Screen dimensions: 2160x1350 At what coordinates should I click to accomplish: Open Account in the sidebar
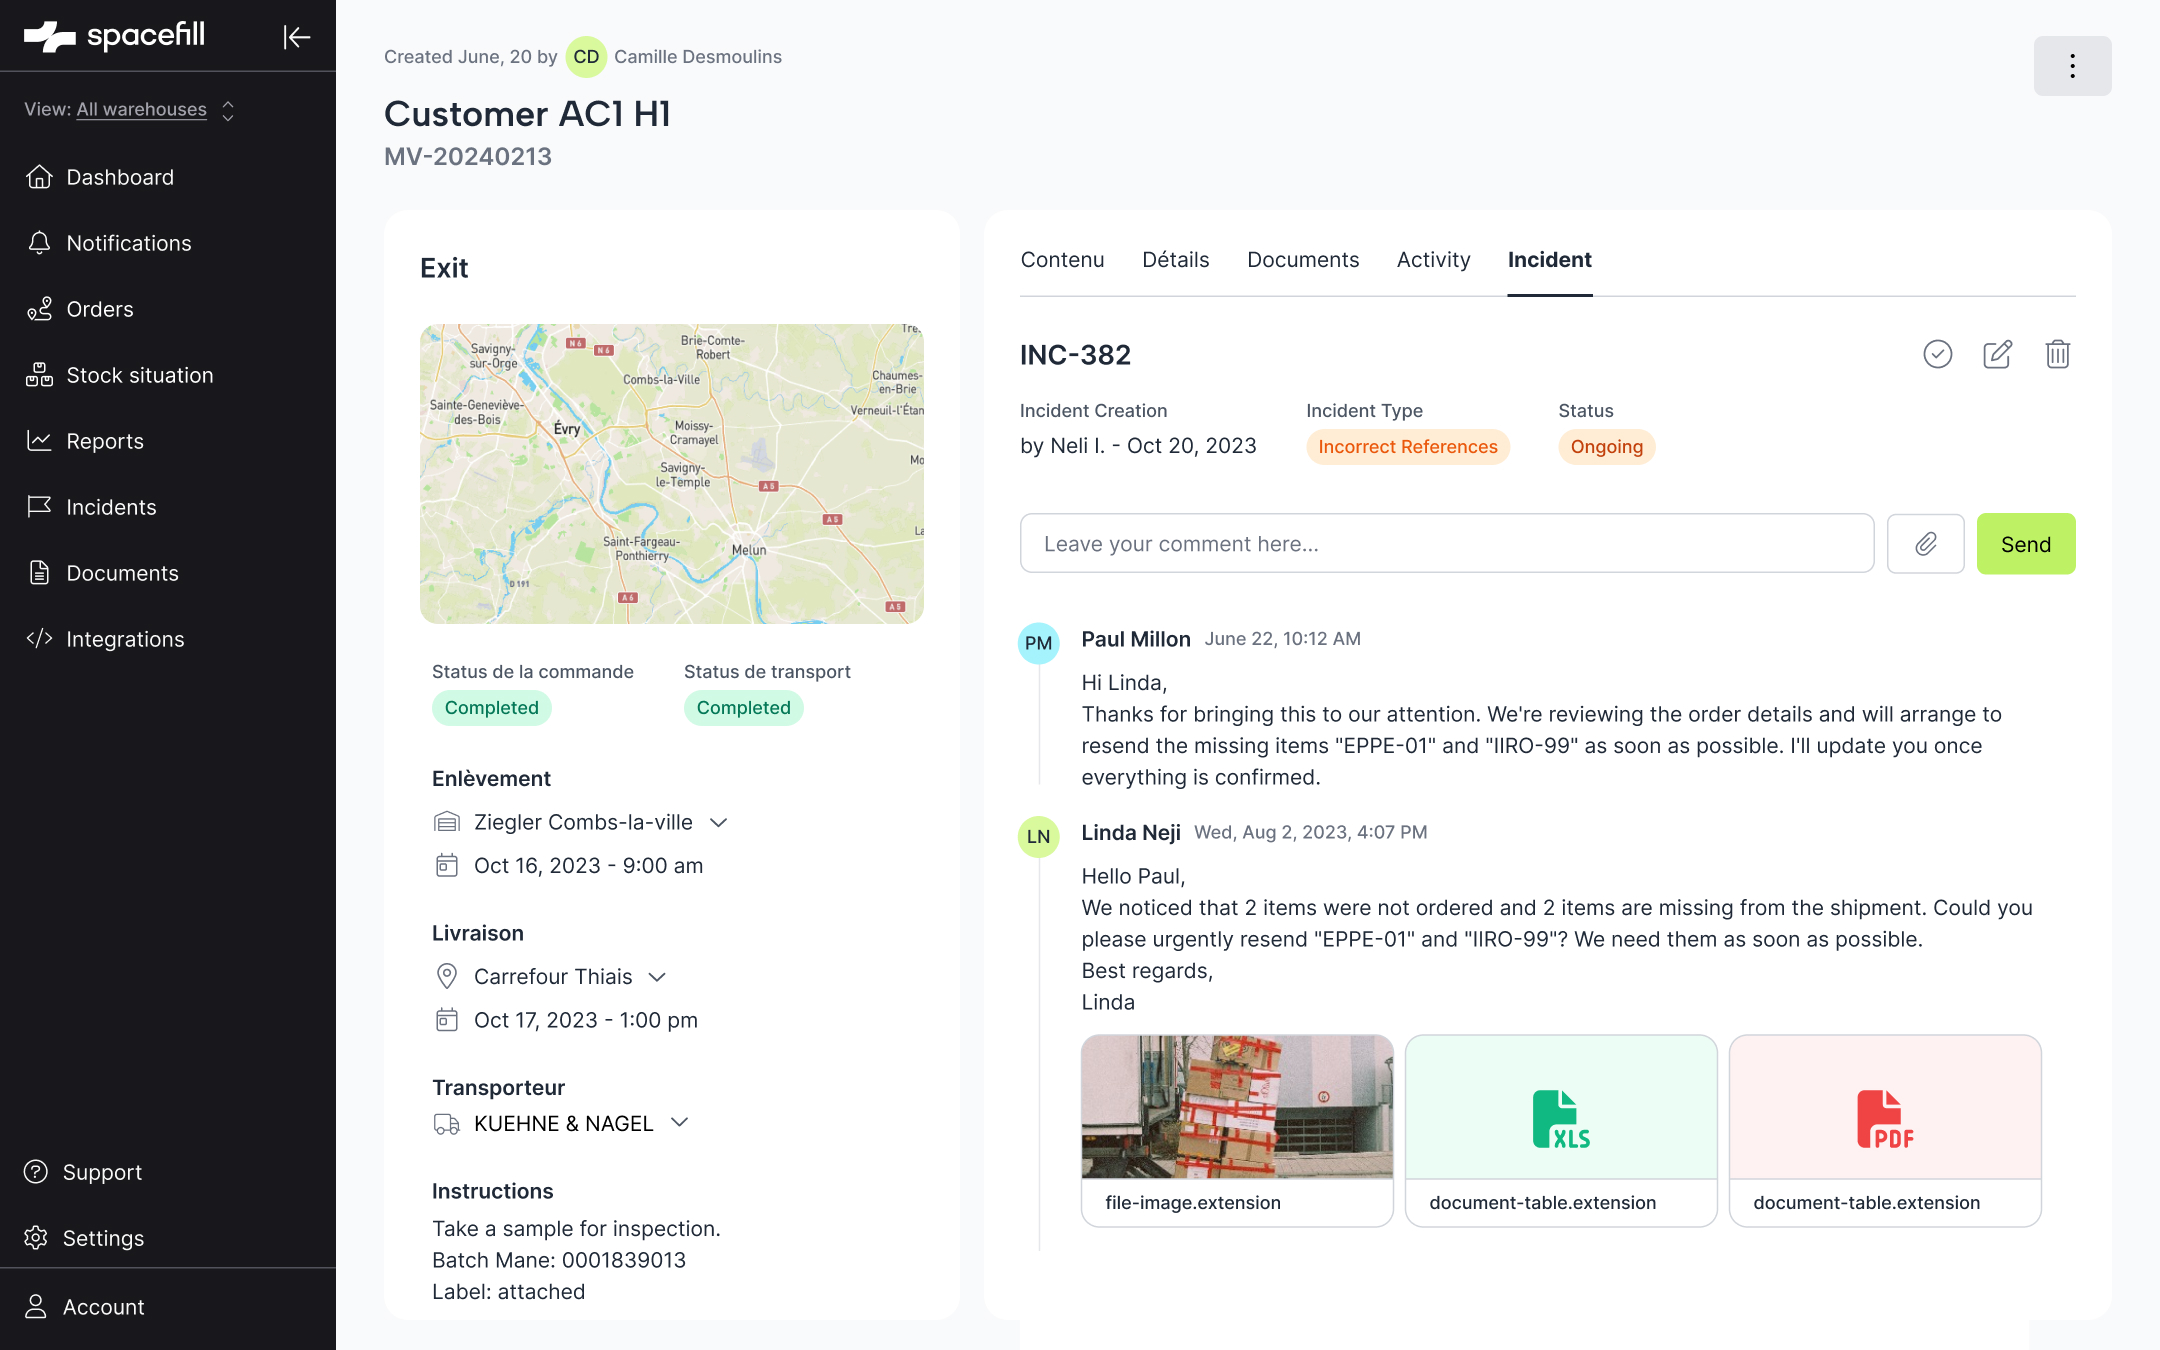[x=103, y=1307]
